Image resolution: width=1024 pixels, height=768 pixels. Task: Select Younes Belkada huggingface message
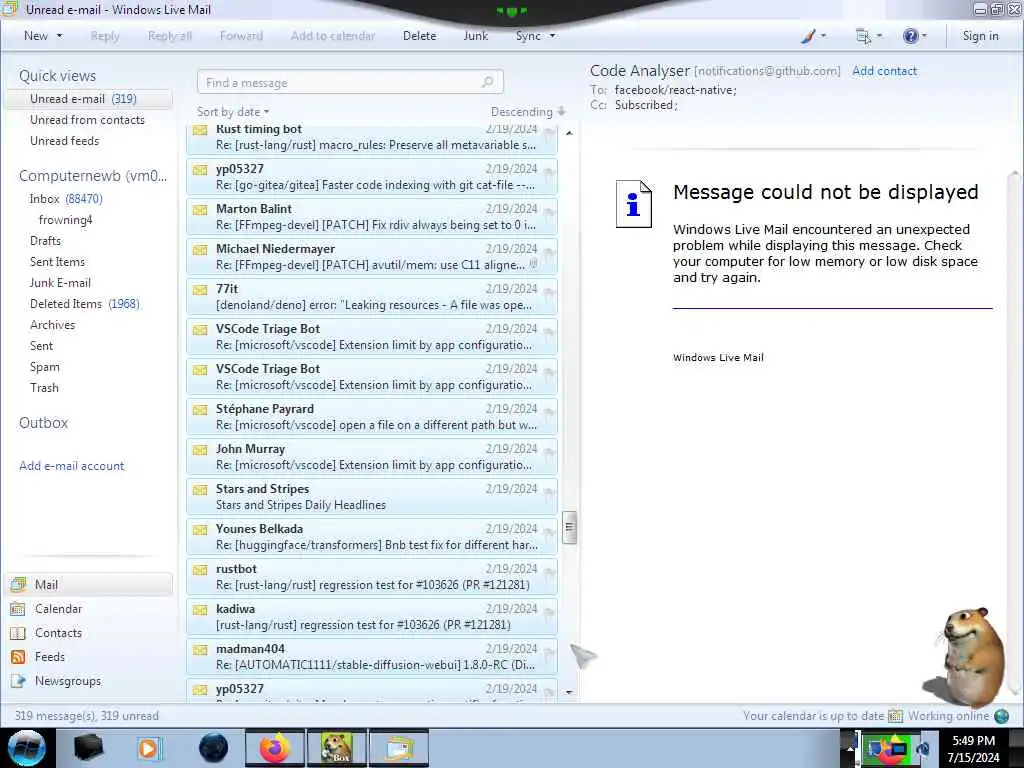pos(372,537)
